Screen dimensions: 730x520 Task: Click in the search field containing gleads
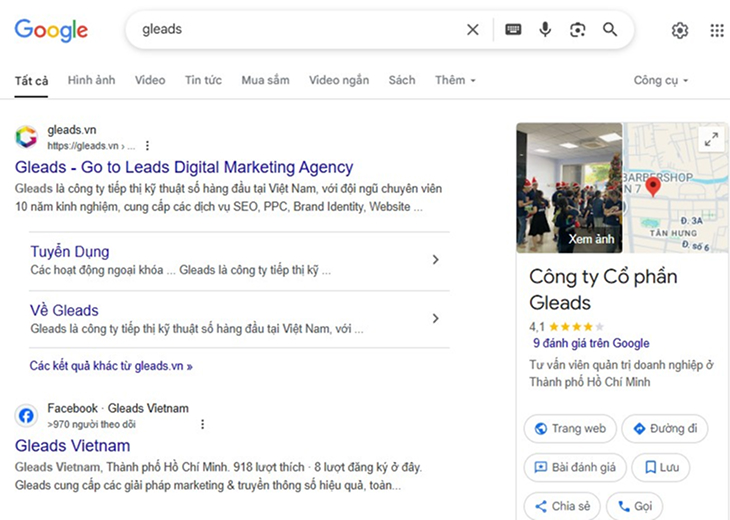point(298,29)
